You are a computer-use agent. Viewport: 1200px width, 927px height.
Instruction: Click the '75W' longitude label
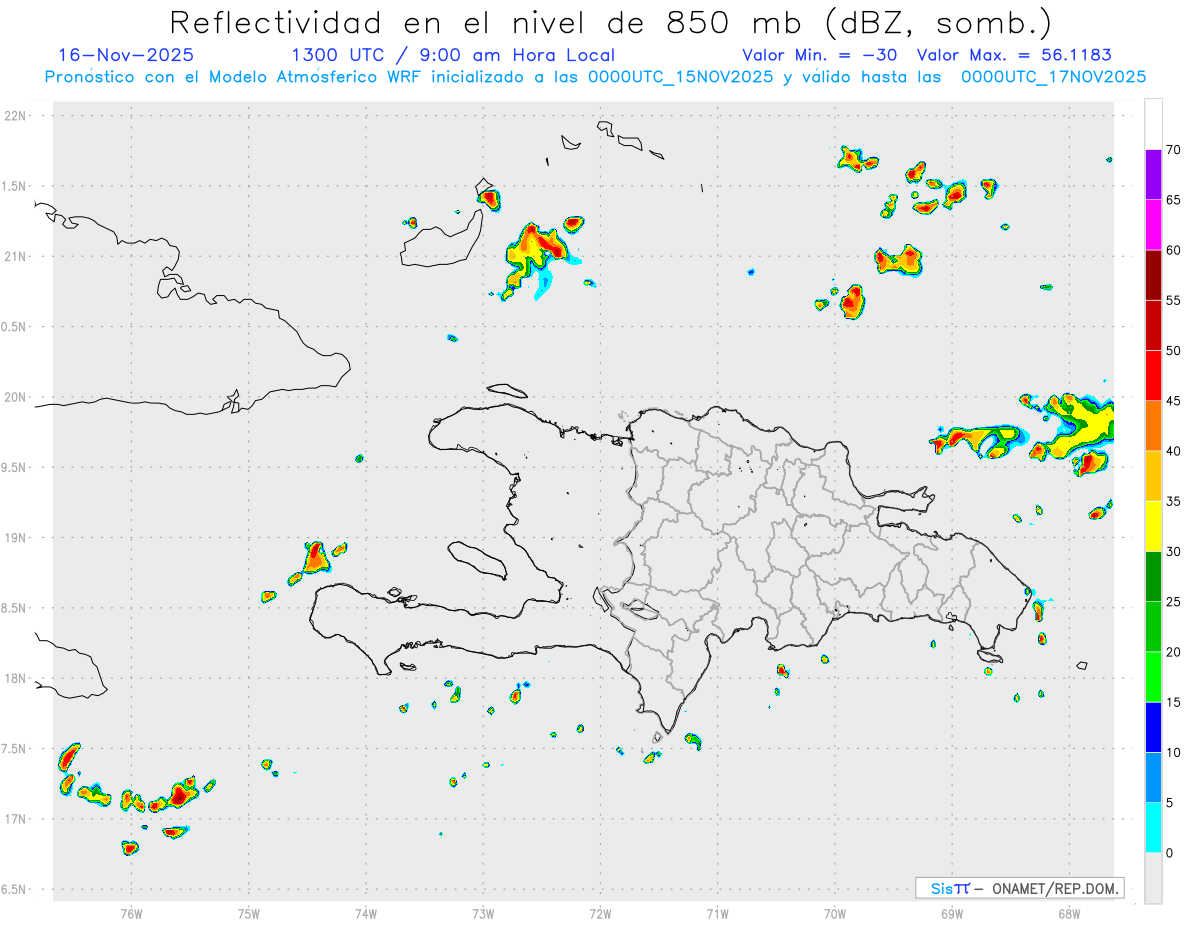click(248, 913)
